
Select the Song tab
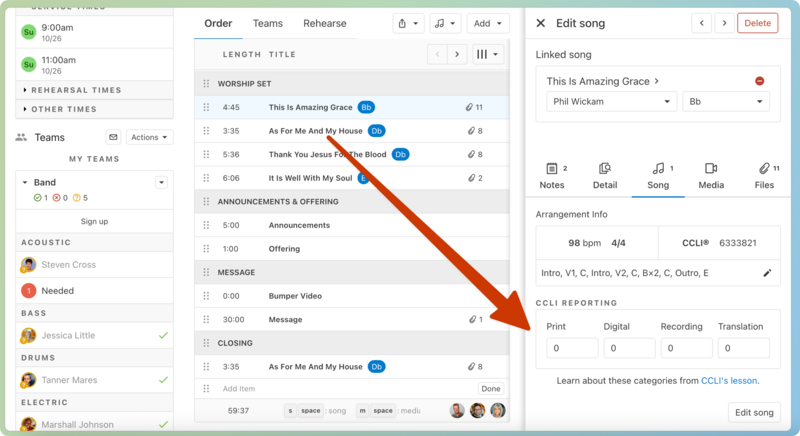658,176
